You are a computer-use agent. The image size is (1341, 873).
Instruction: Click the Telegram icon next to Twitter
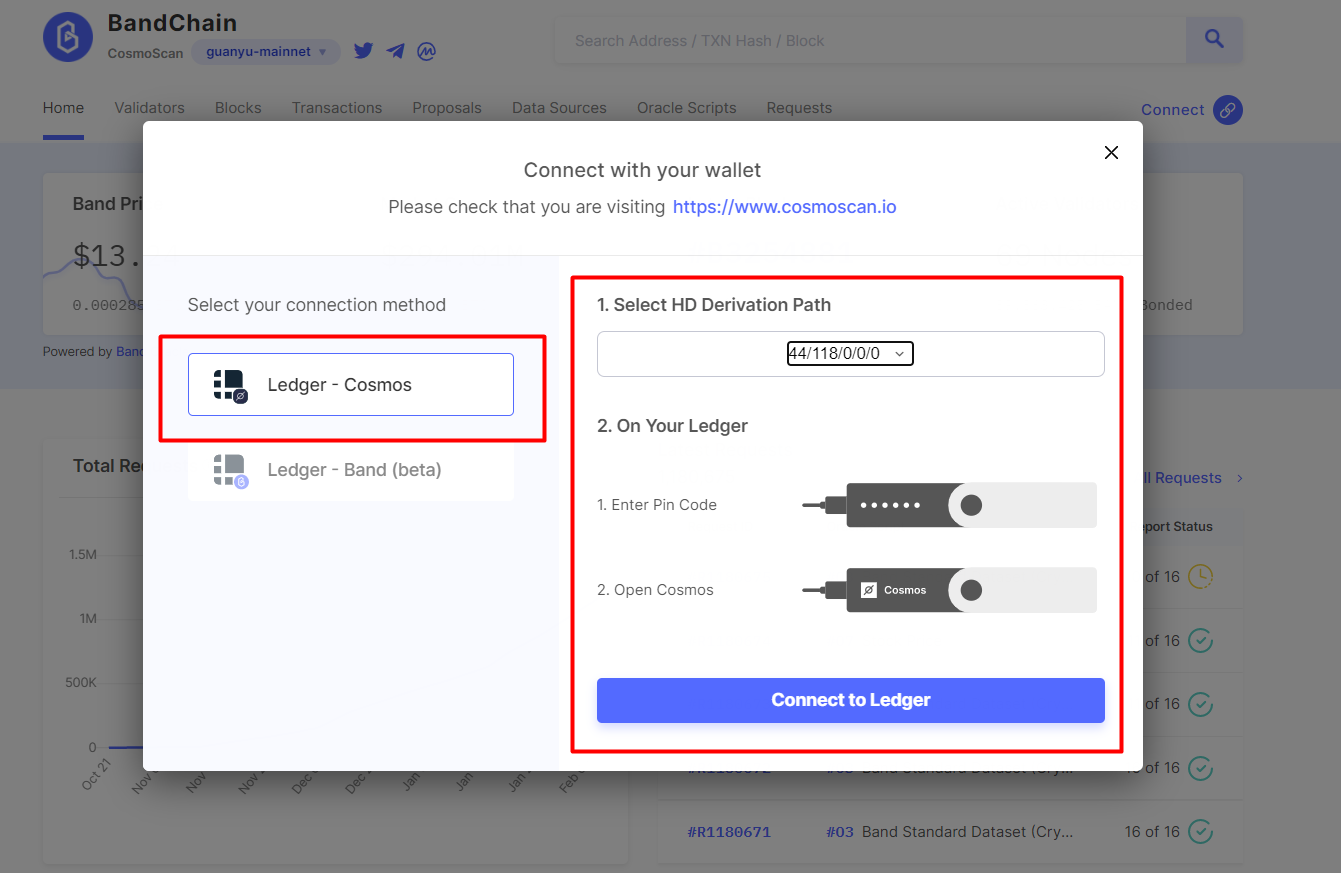click(395, 50)
